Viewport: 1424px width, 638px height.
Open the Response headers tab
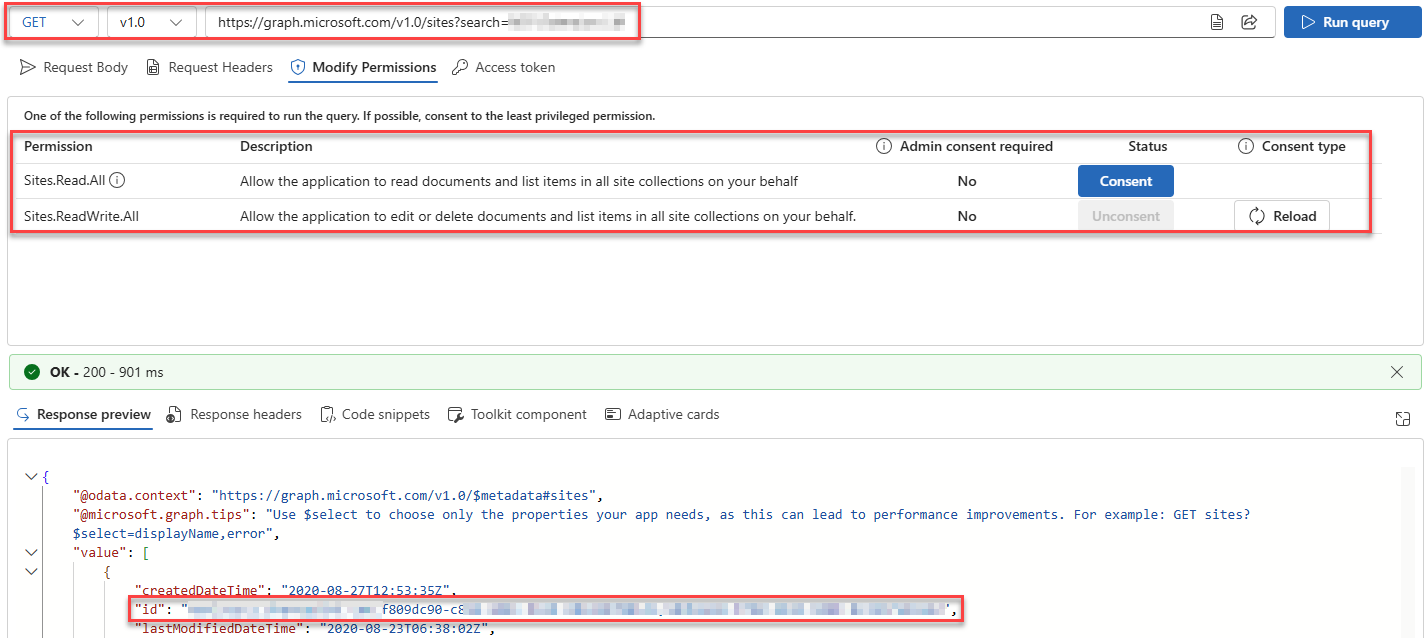click(x=234, y=414)
